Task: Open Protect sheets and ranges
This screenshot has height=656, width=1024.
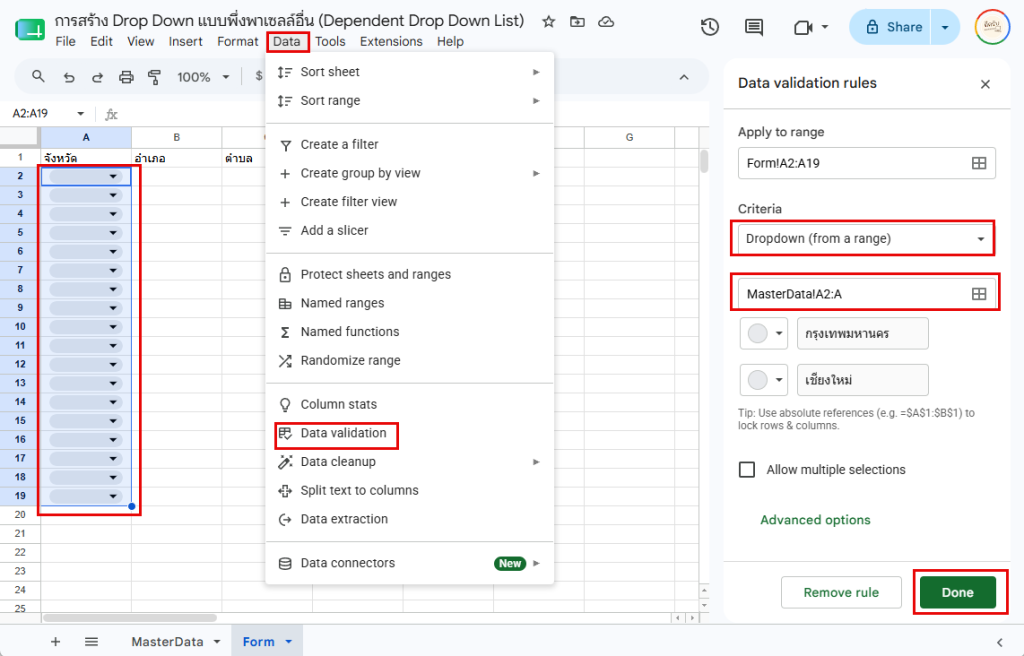Action: (409, 274)
